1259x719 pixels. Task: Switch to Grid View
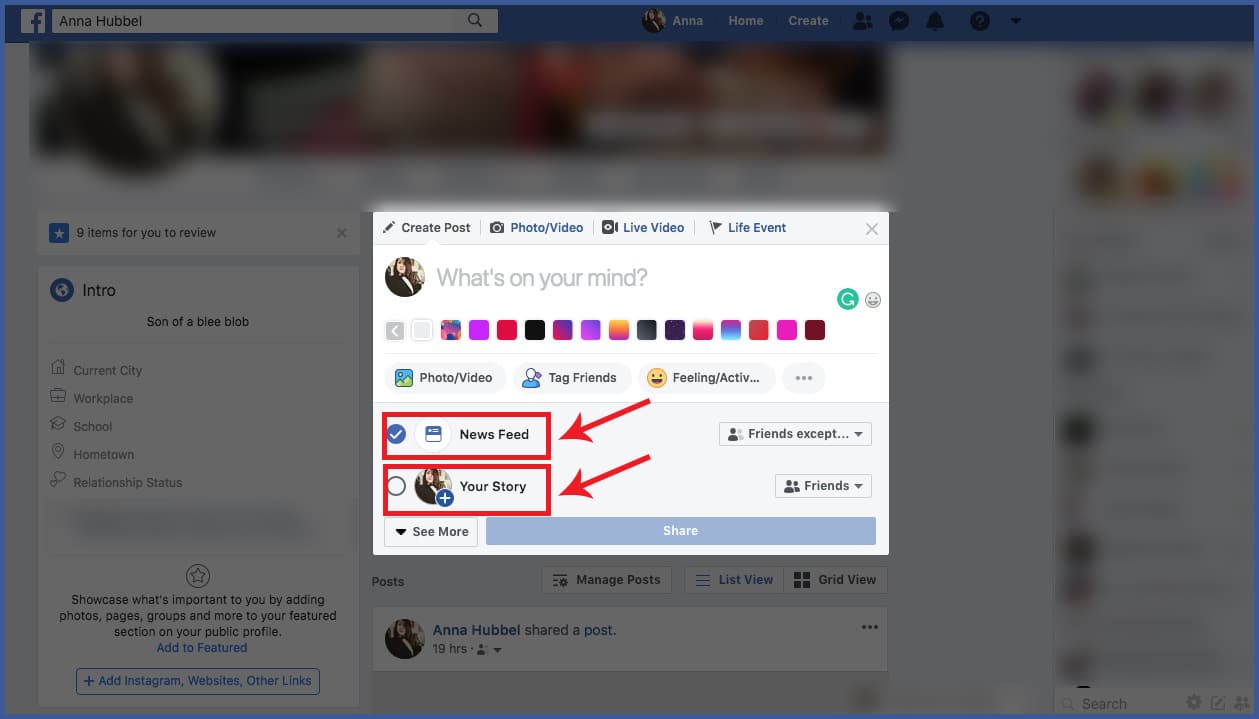(x=836, y=580)
